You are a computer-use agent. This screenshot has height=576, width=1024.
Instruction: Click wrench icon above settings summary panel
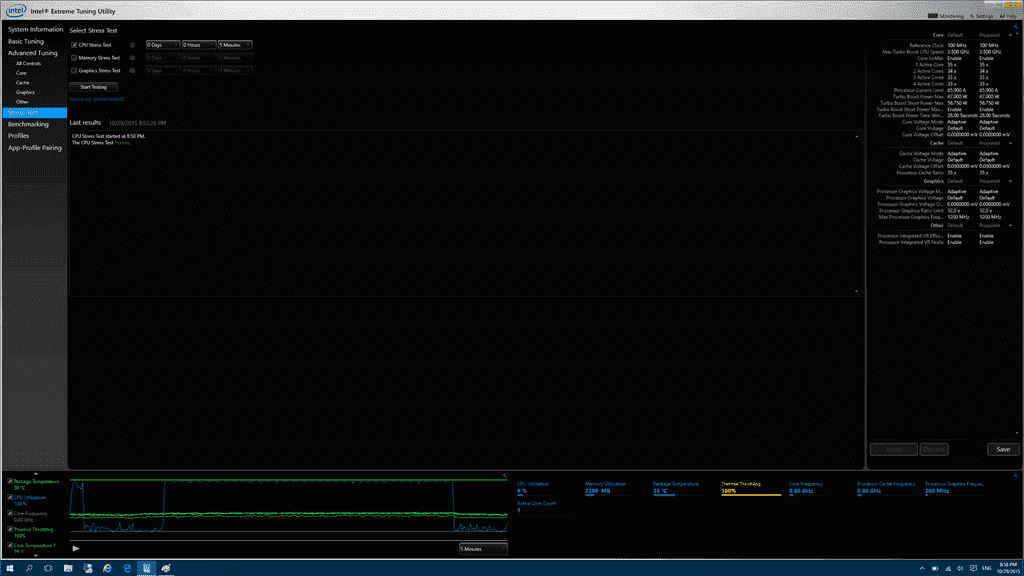[1016, 27]
